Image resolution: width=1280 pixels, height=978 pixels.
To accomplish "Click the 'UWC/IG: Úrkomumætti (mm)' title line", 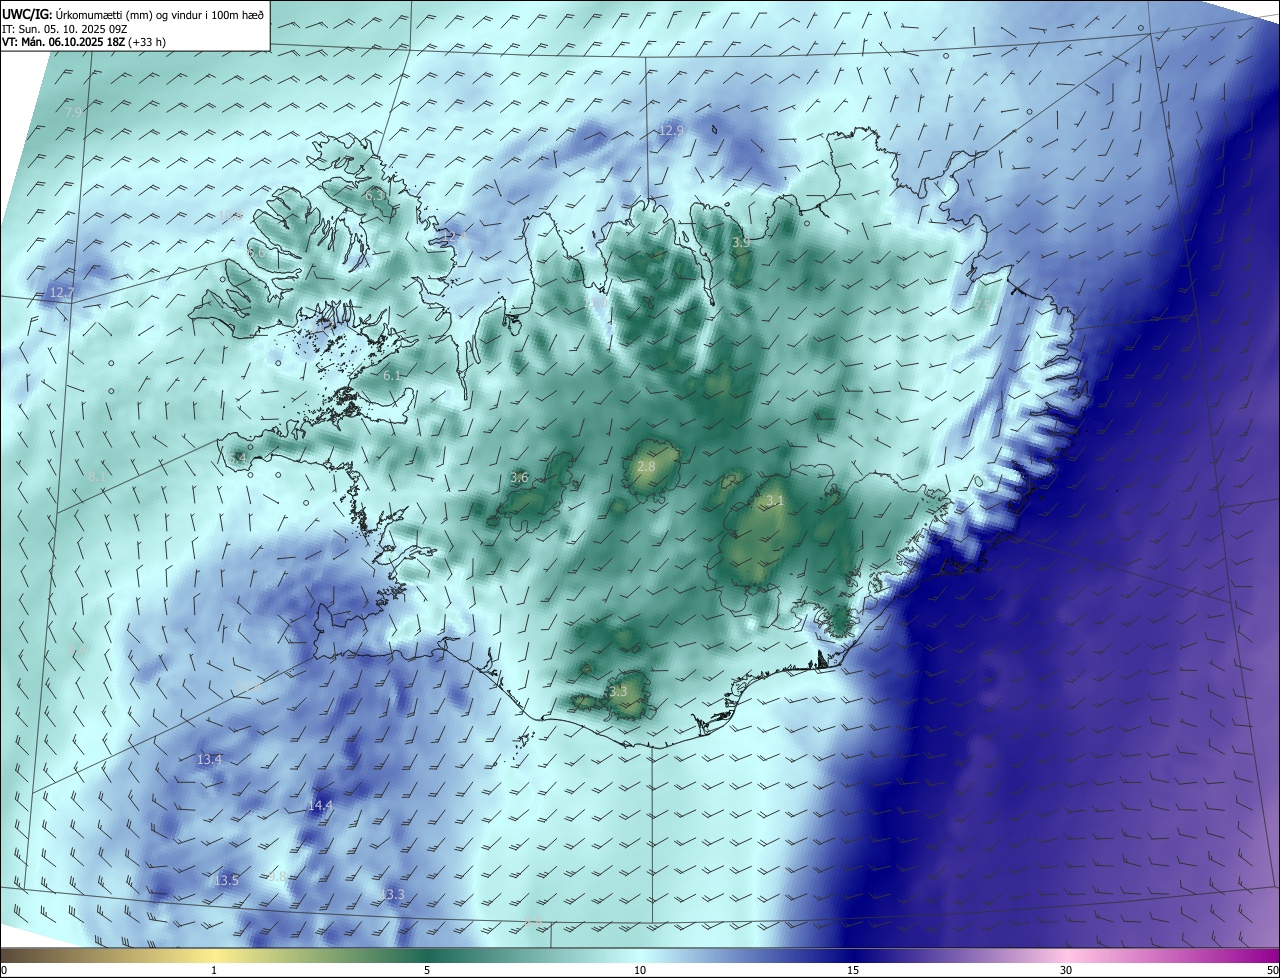I will tap(133, 14).
